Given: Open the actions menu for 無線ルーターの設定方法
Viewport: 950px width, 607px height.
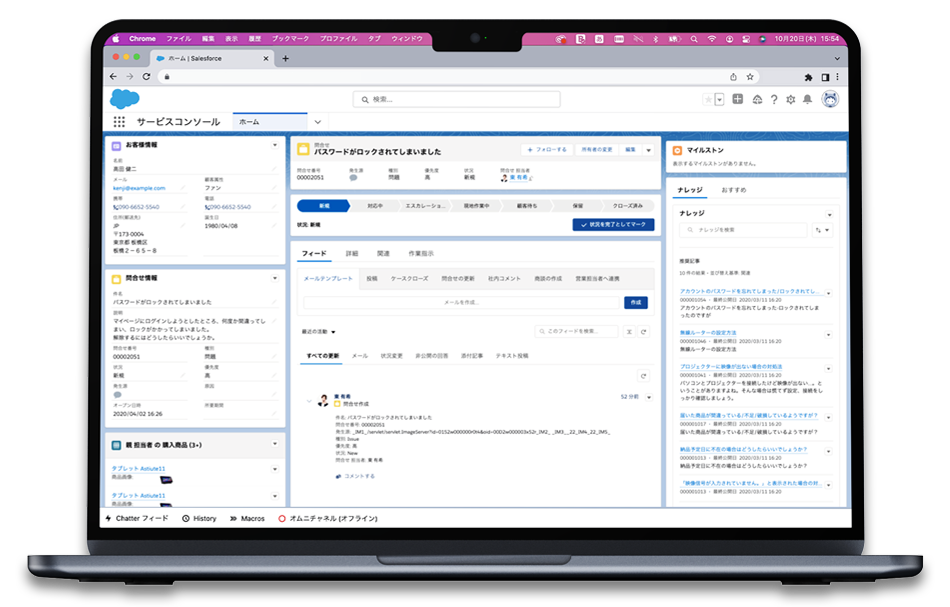Looking at the screenshot, I should 828,334.
